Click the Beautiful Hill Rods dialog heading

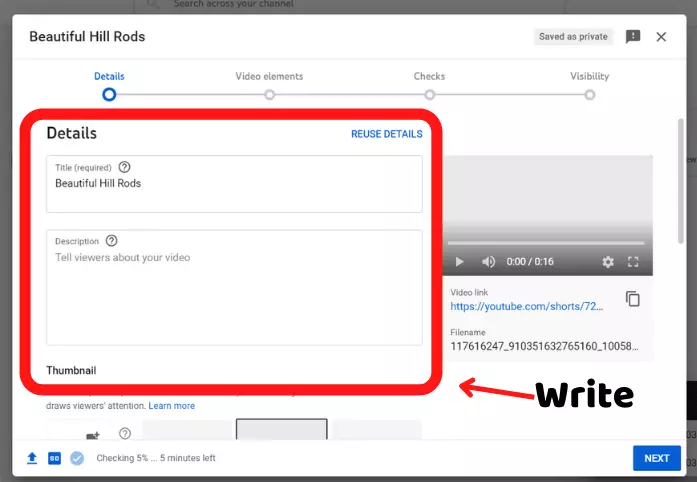coord(87,36)
